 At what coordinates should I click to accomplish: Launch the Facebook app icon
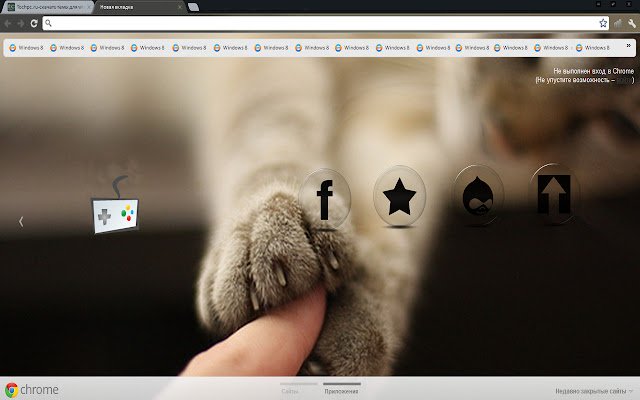tap(325, 200)
